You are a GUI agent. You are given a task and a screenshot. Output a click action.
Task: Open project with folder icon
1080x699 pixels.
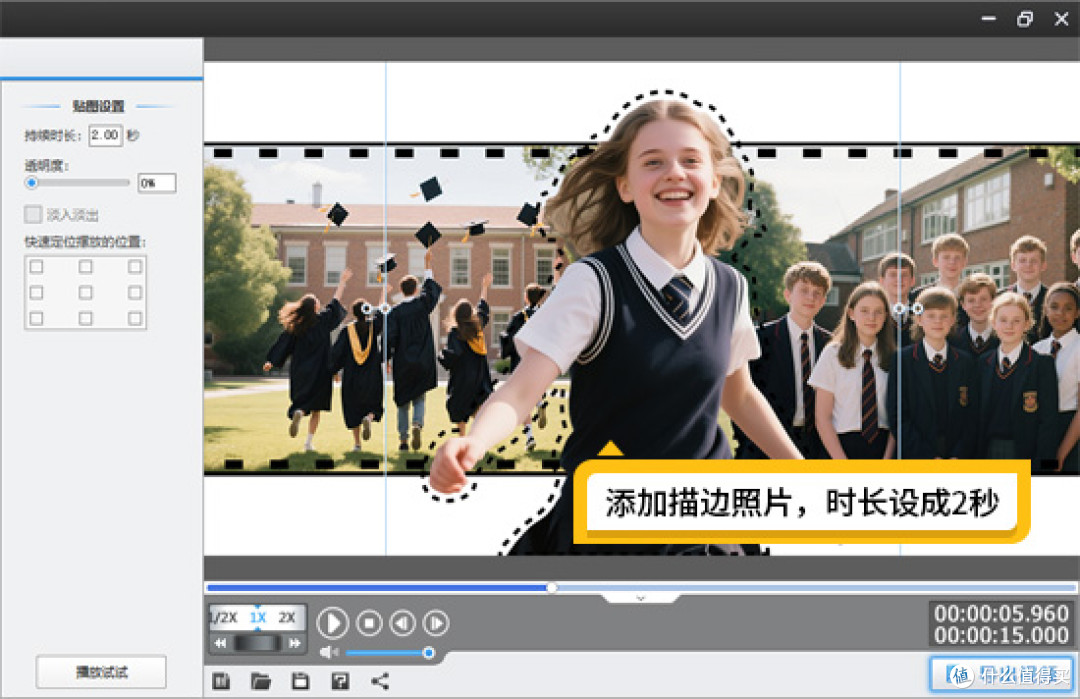260,681
